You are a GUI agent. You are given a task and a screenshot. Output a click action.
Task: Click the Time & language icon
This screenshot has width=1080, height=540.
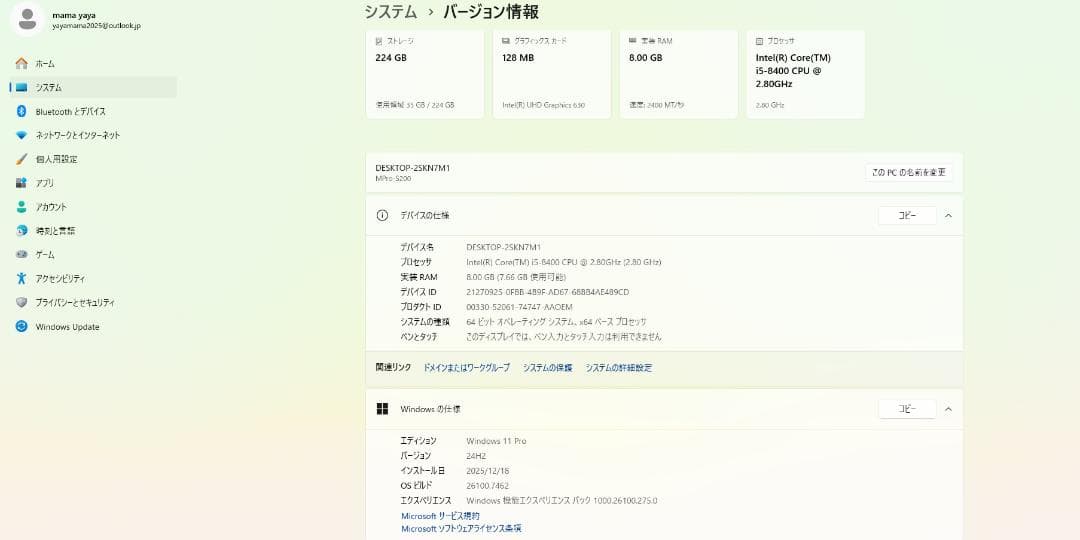click(x=21, y=231)
